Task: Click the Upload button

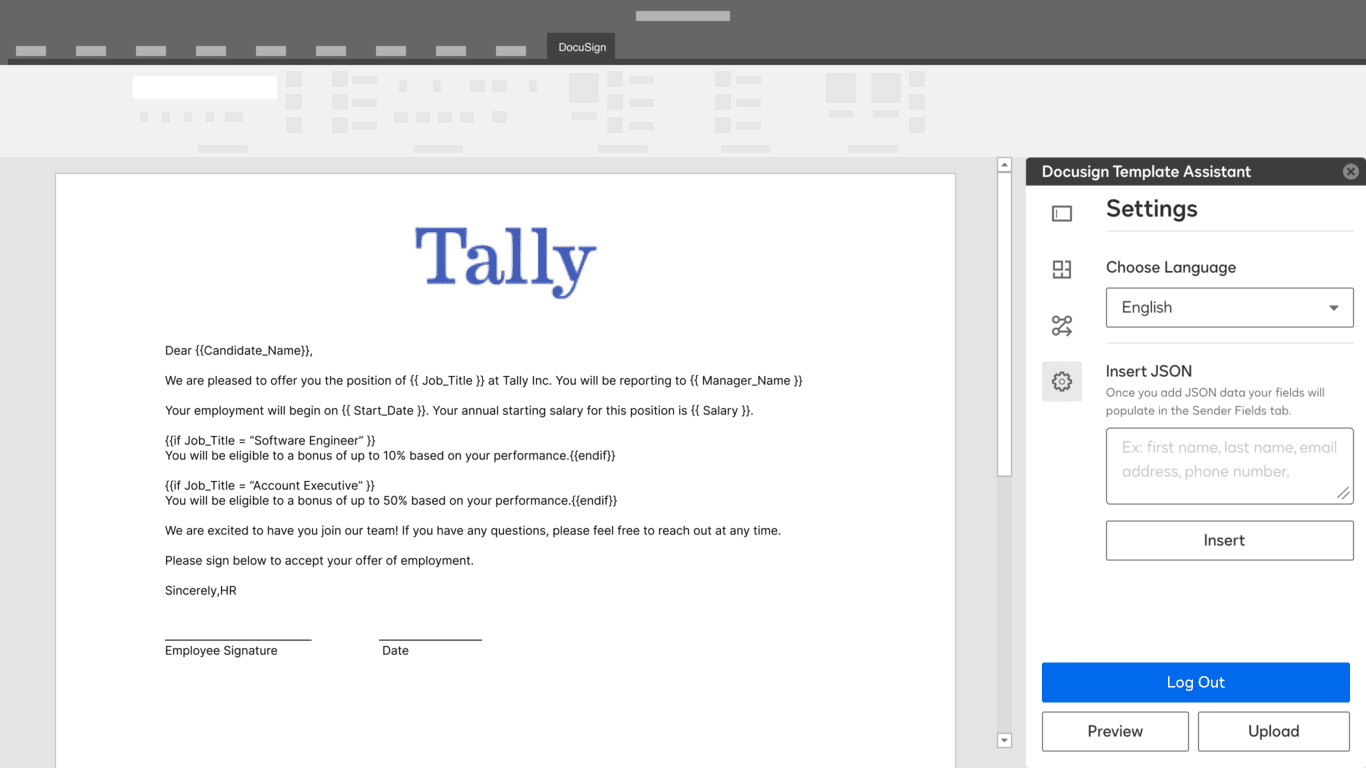Action: click(1273, 731)
